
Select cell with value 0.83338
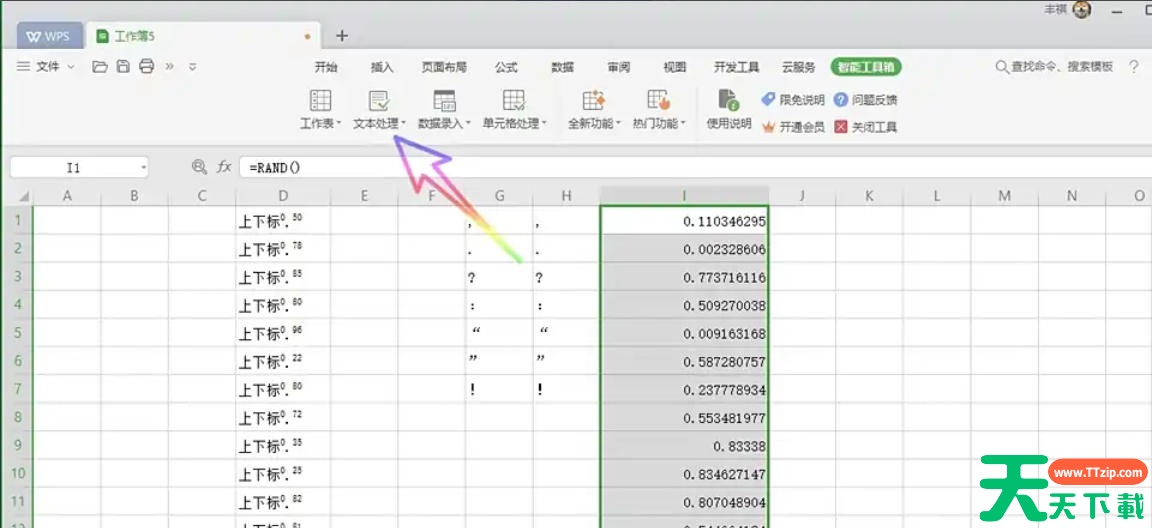coord(684,446)
